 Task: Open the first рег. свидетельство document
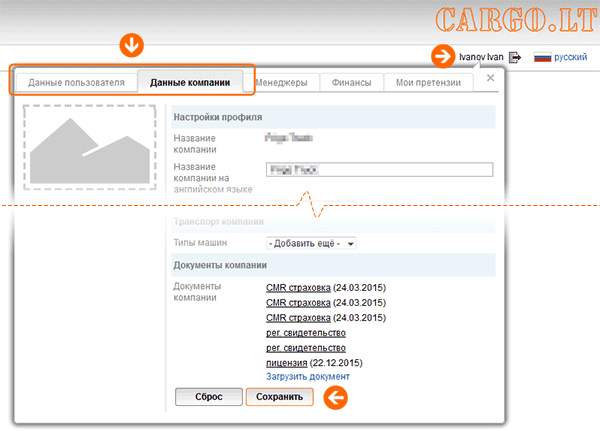(x=306, y=332)
